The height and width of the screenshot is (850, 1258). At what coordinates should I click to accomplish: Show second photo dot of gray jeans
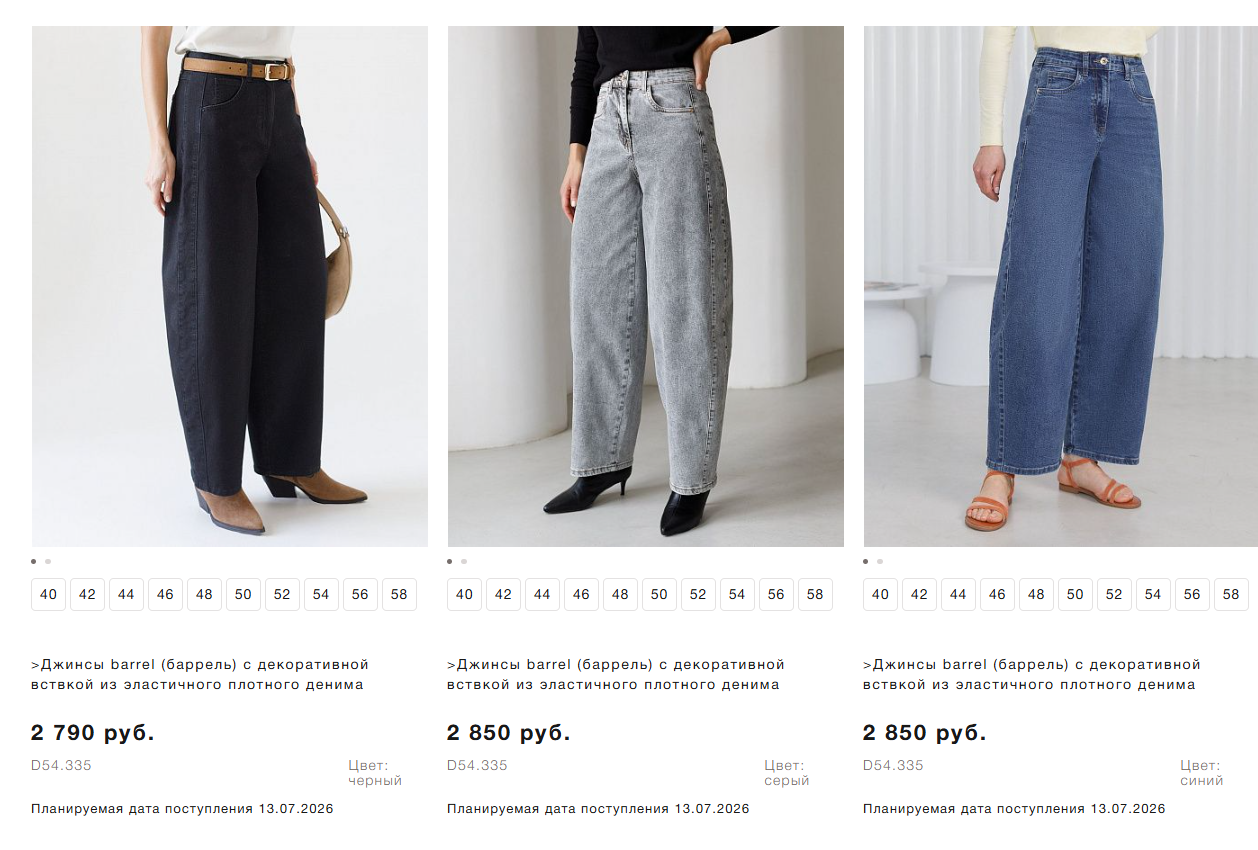pos(464,562)
